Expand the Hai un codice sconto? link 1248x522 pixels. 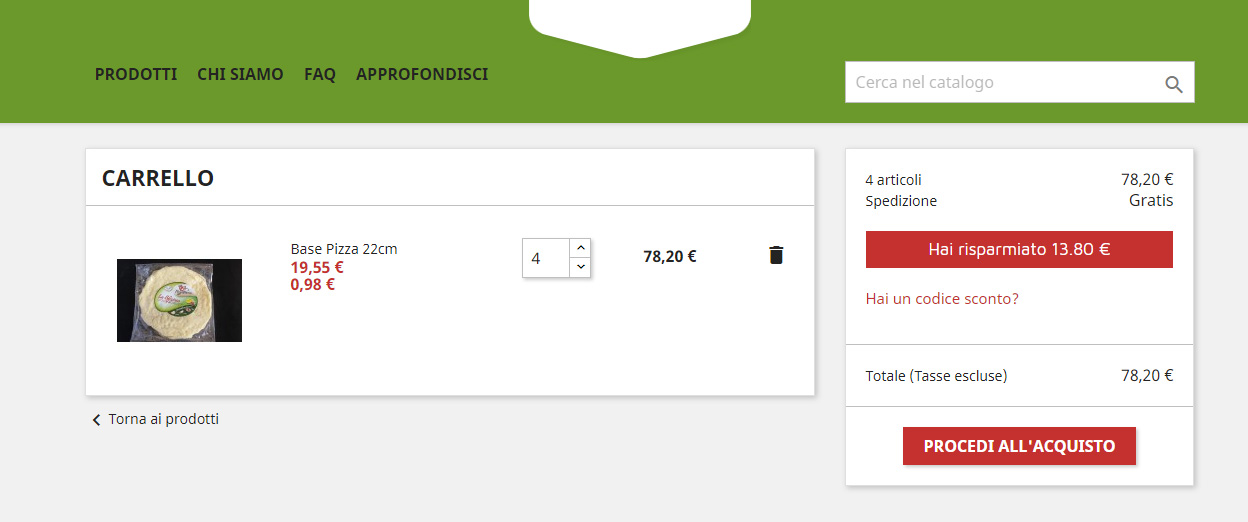pos(942,298)
